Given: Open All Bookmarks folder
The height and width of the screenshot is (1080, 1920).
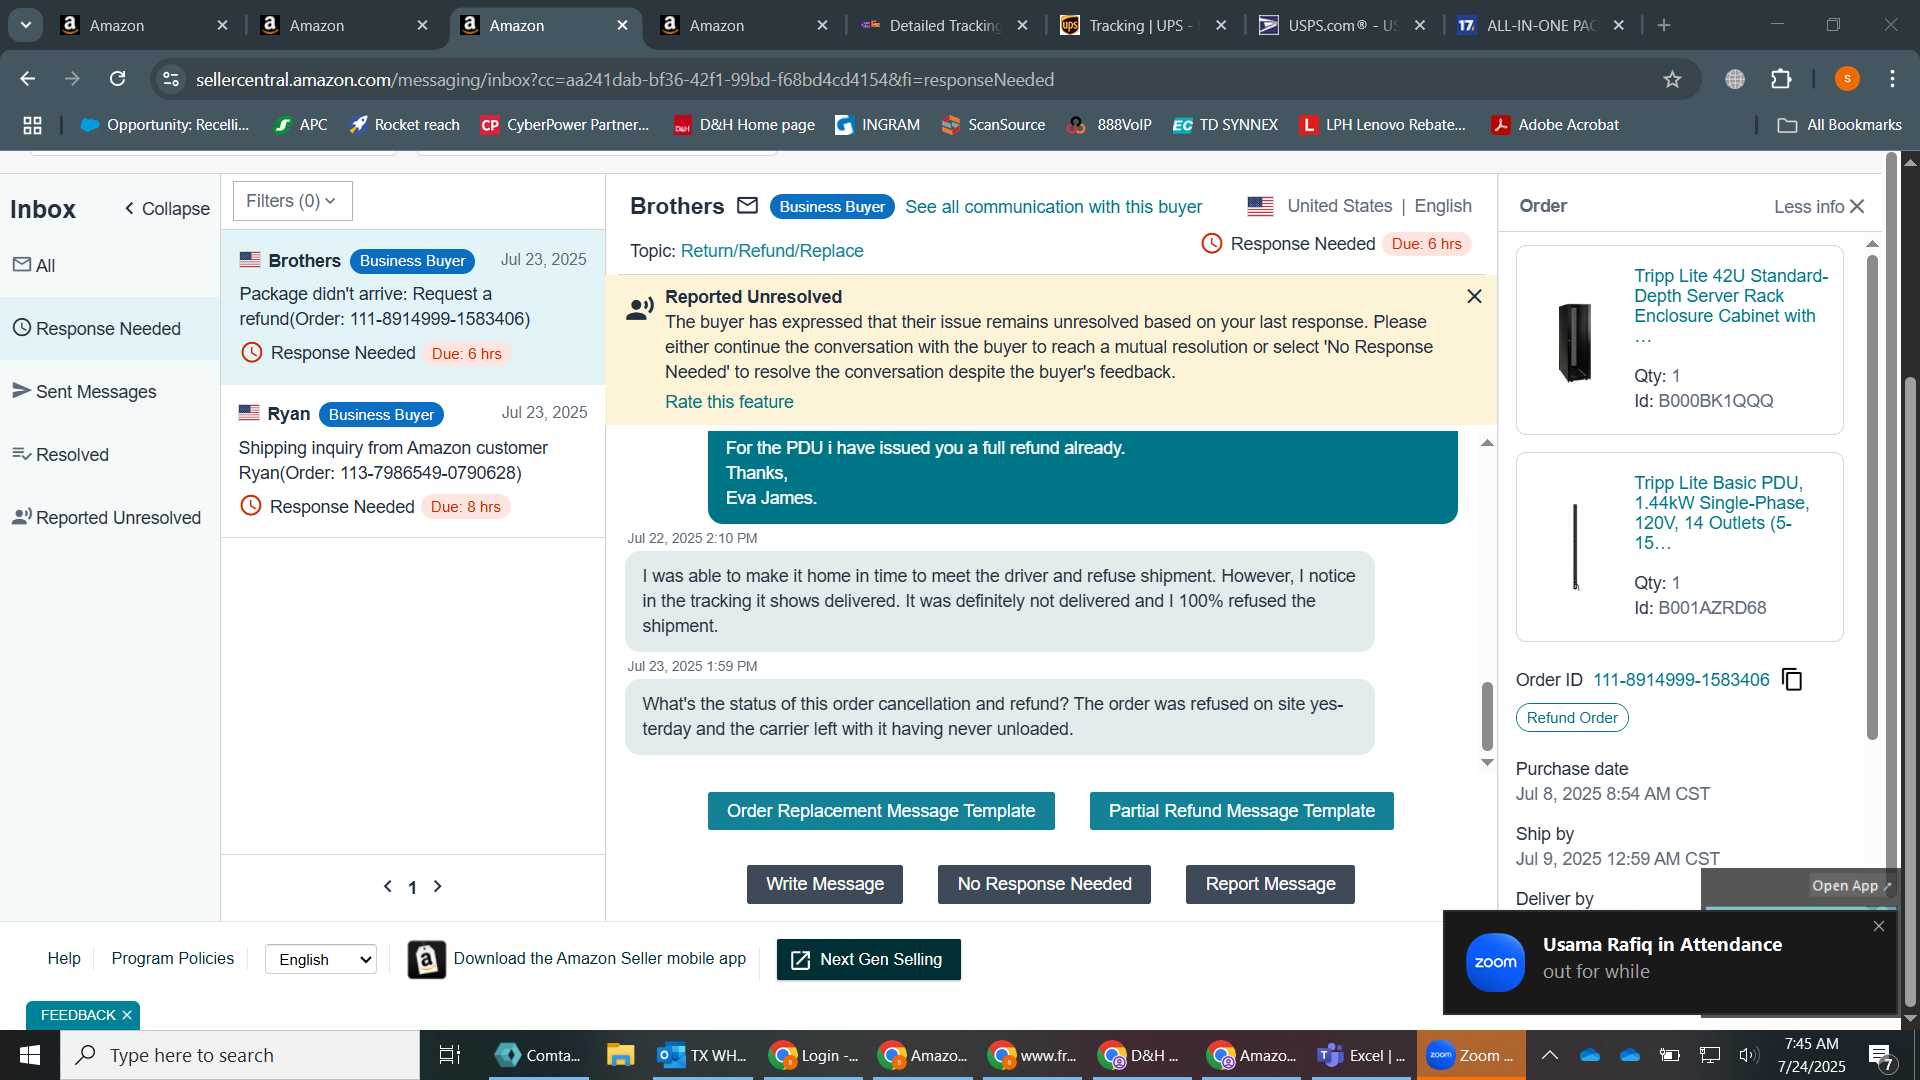Looking at the screenshot, I should (x=1839, y=125).
